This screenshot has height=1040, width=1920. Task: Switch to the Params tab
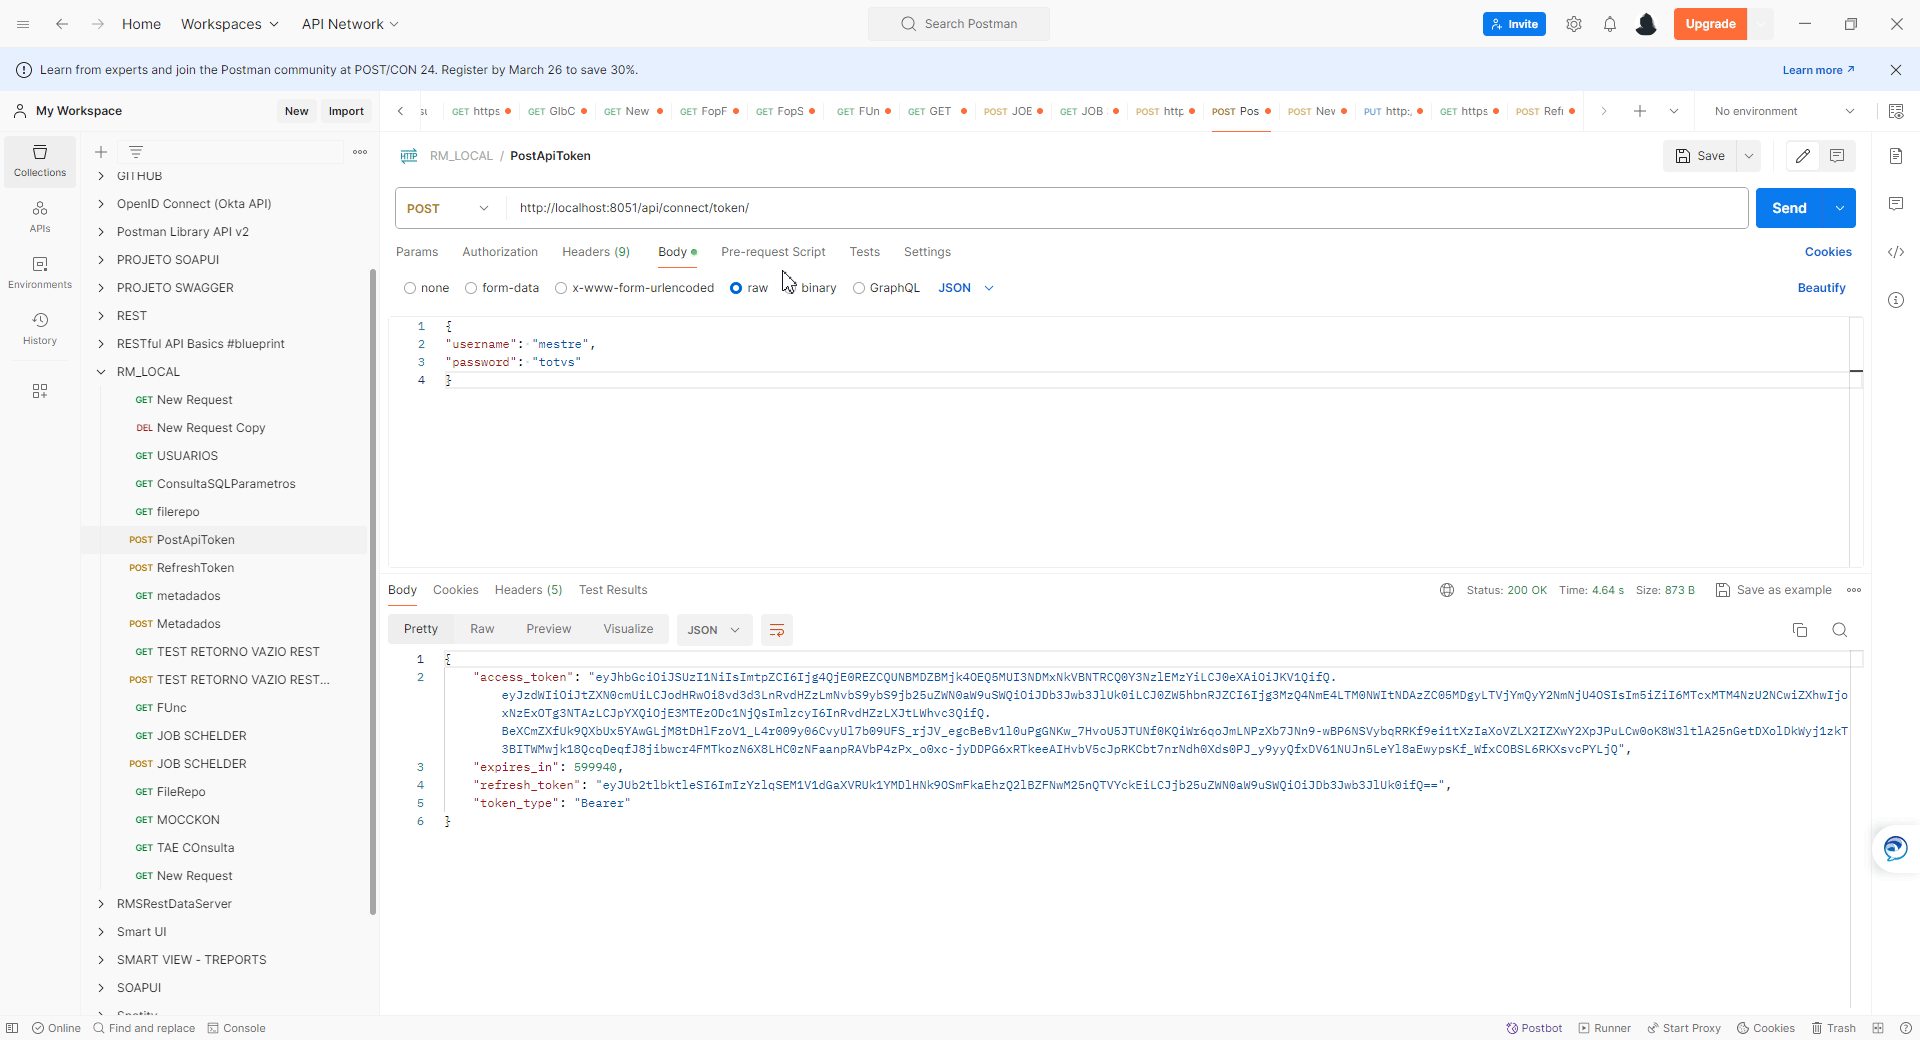(x=417, y=252)
